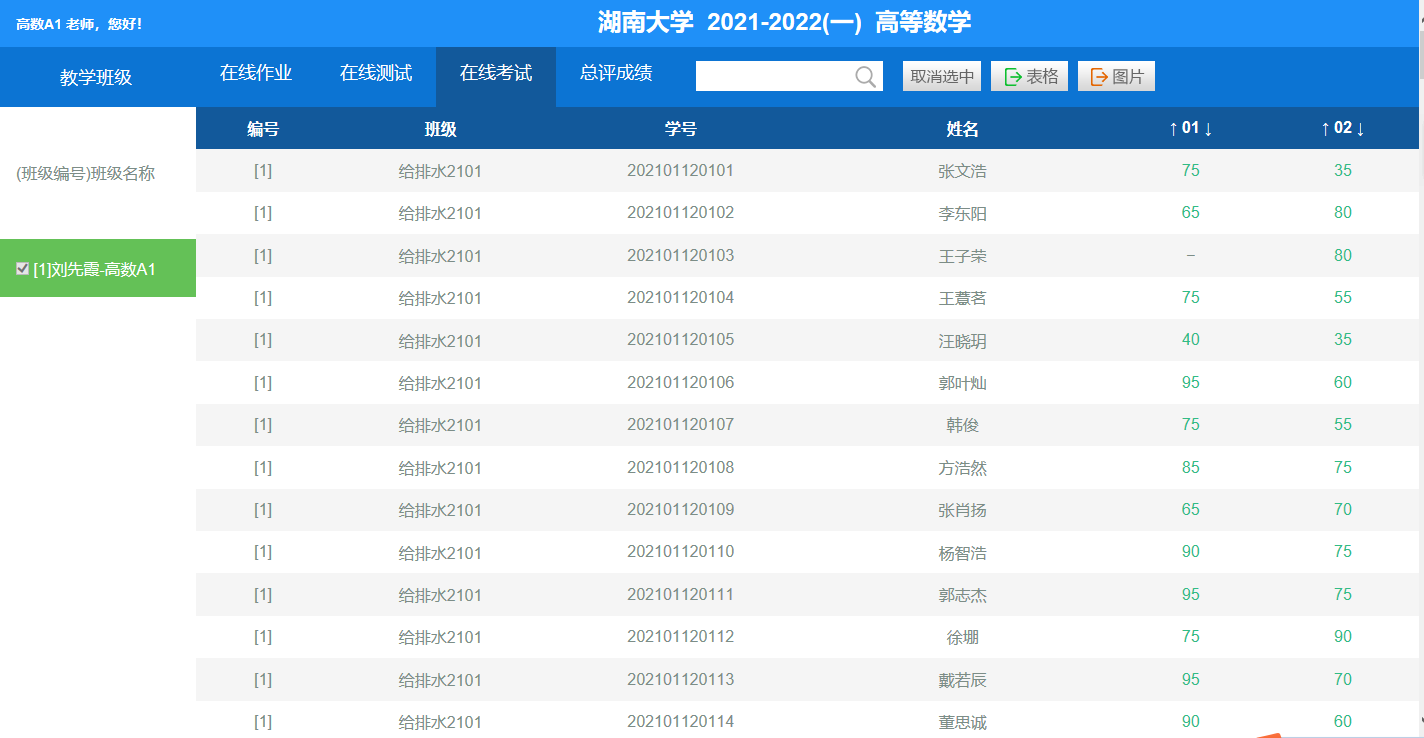Click student name 李东阳

point(963,213)
